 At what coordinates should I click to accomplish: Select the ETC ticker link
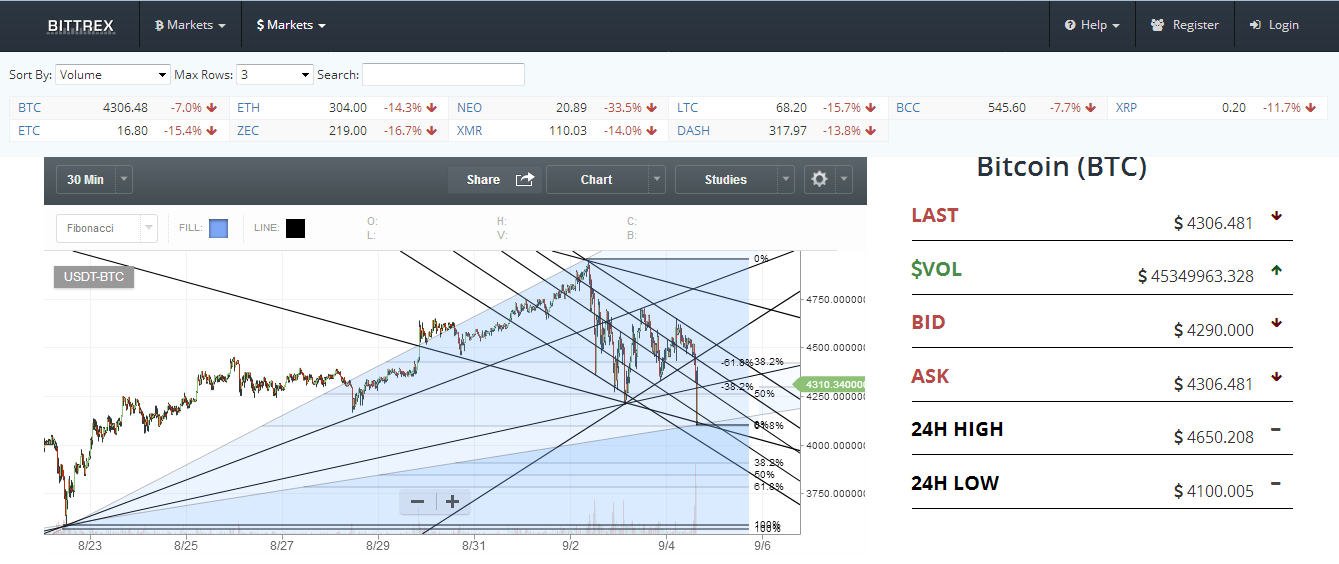coord(29,131)
